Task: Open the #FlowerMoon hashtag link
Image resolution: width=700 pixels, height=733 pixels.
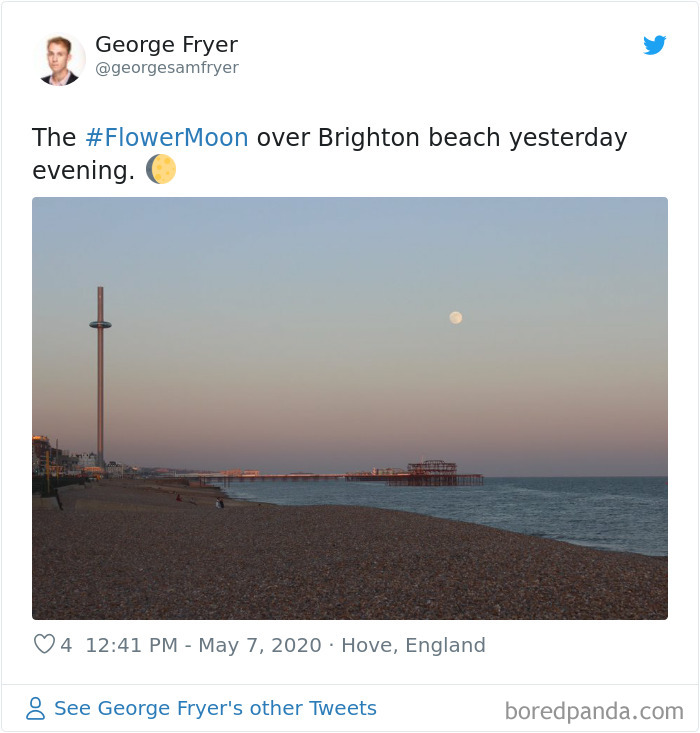Action: pyautogui.click(x=167, y=137)
